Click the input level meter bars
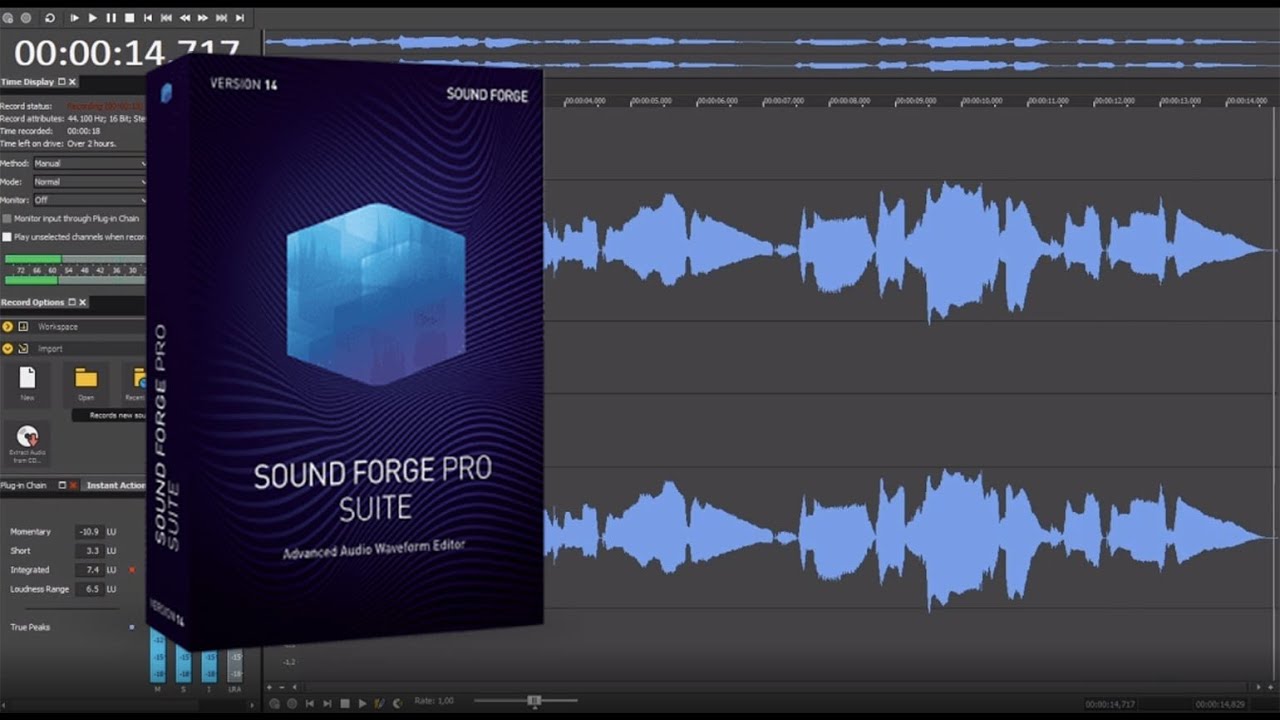This screenshot has width=1280, height=720. 74,269
